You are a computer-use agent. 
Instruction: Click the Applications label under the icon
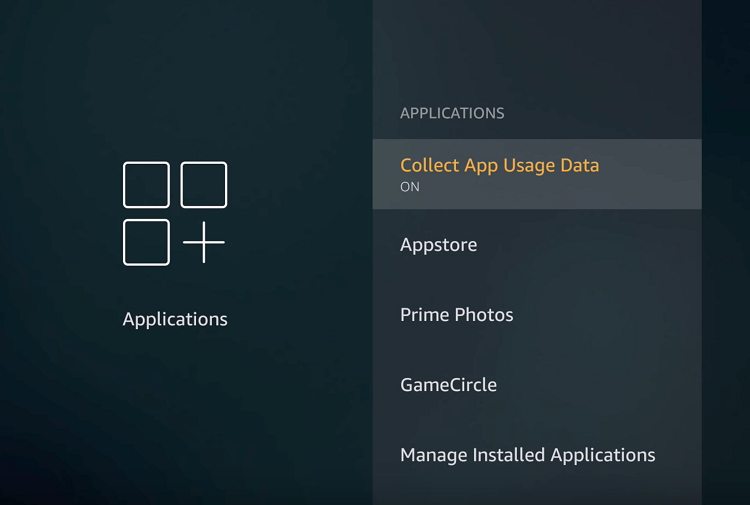click(175, 319)
